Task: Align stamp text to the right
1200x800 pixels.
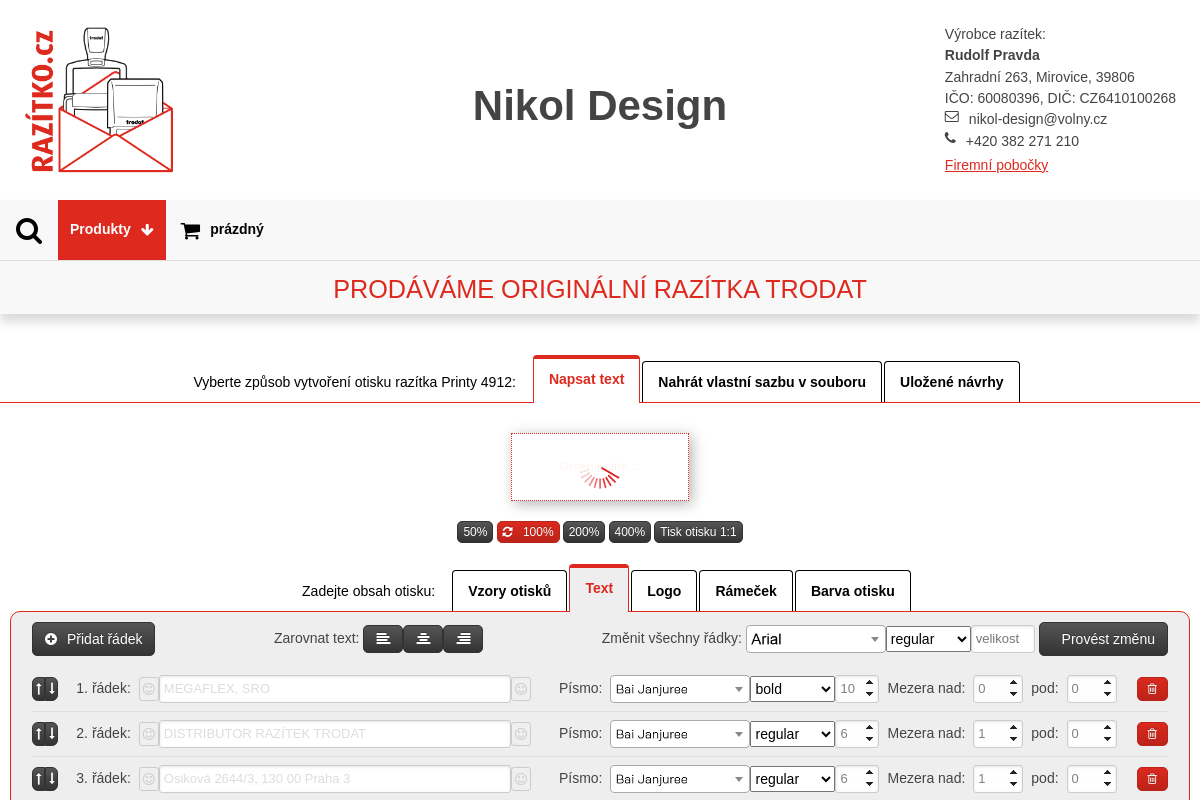Action: (463, 639)
